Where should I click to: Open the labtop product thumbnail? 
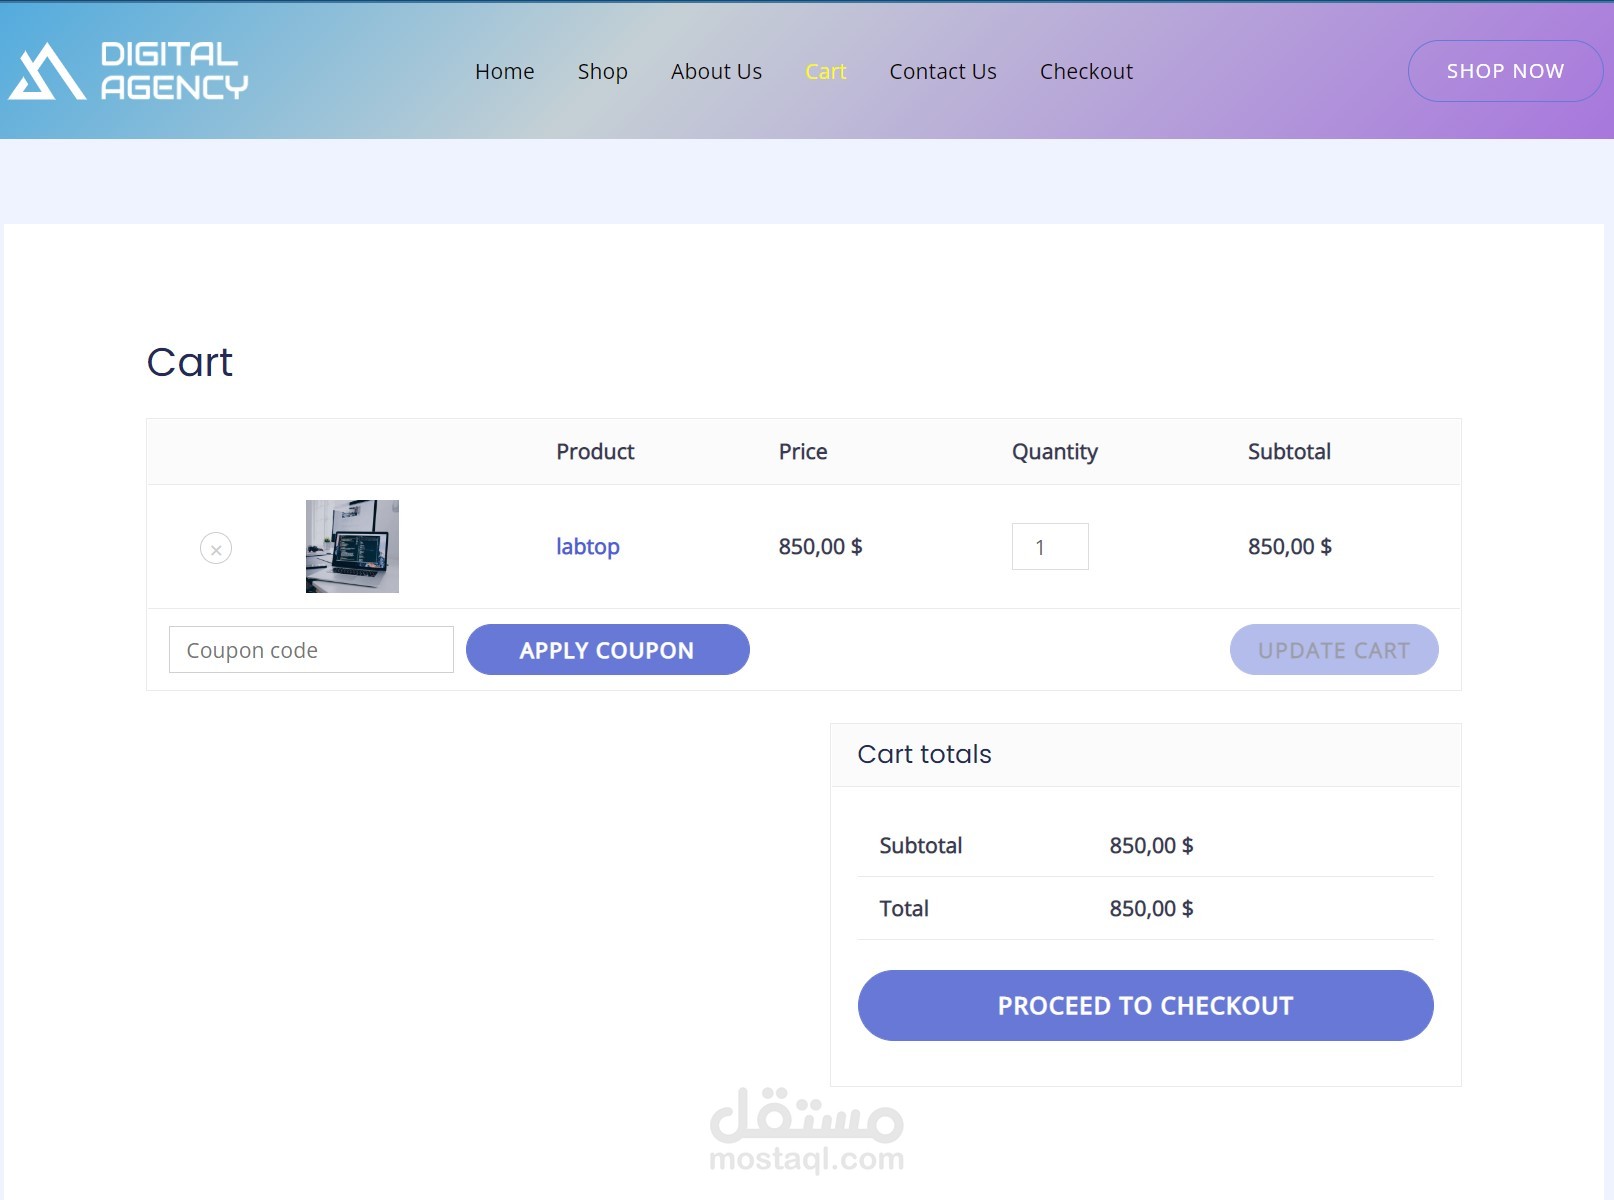[352, 546]
